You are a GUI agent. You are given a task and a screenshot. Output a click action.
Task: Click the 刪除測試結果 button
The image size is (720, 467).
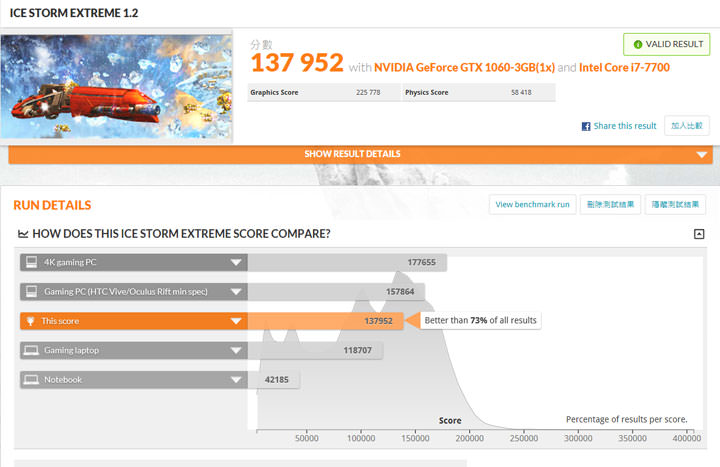pos(610,204)
